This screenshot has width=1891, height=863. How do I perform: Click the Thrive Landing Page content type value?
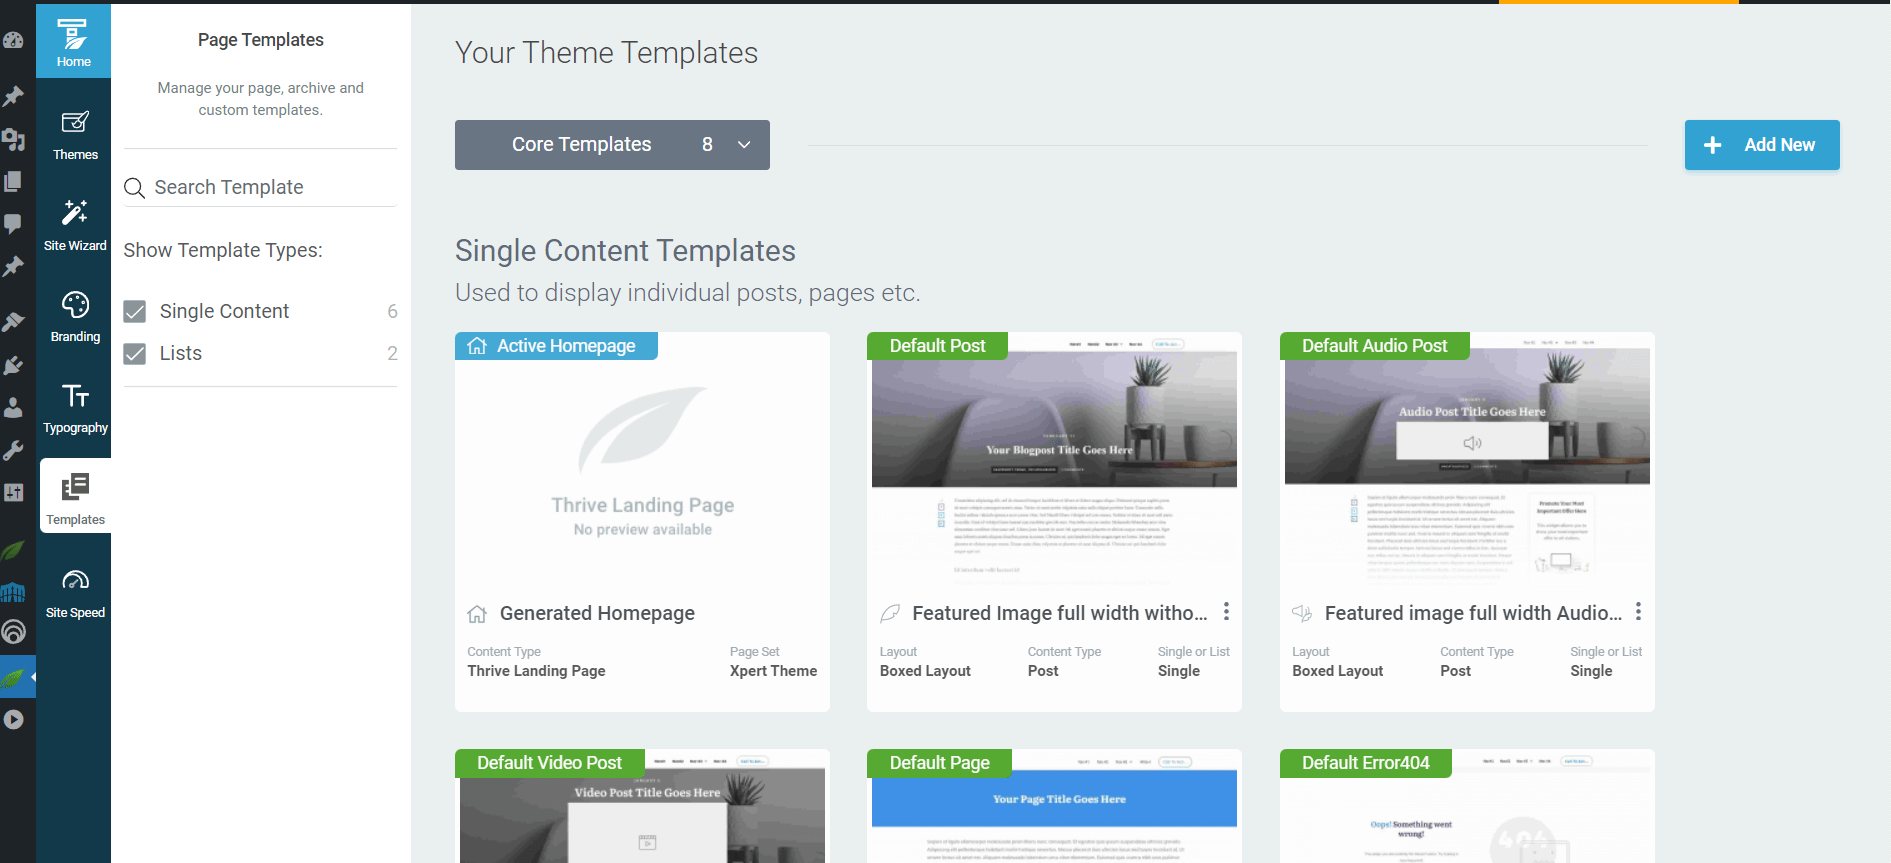(536, 671)
